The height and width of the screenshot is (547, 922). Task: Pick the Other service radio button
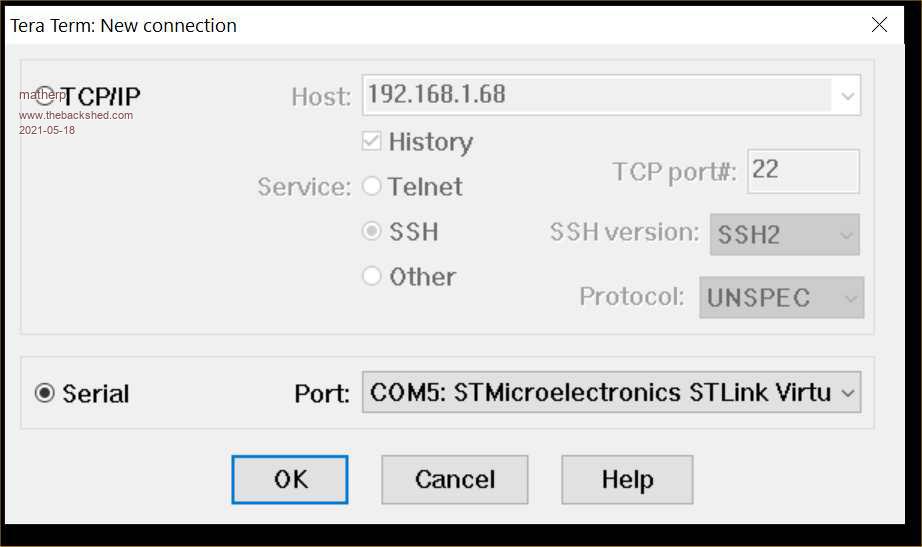372,276
